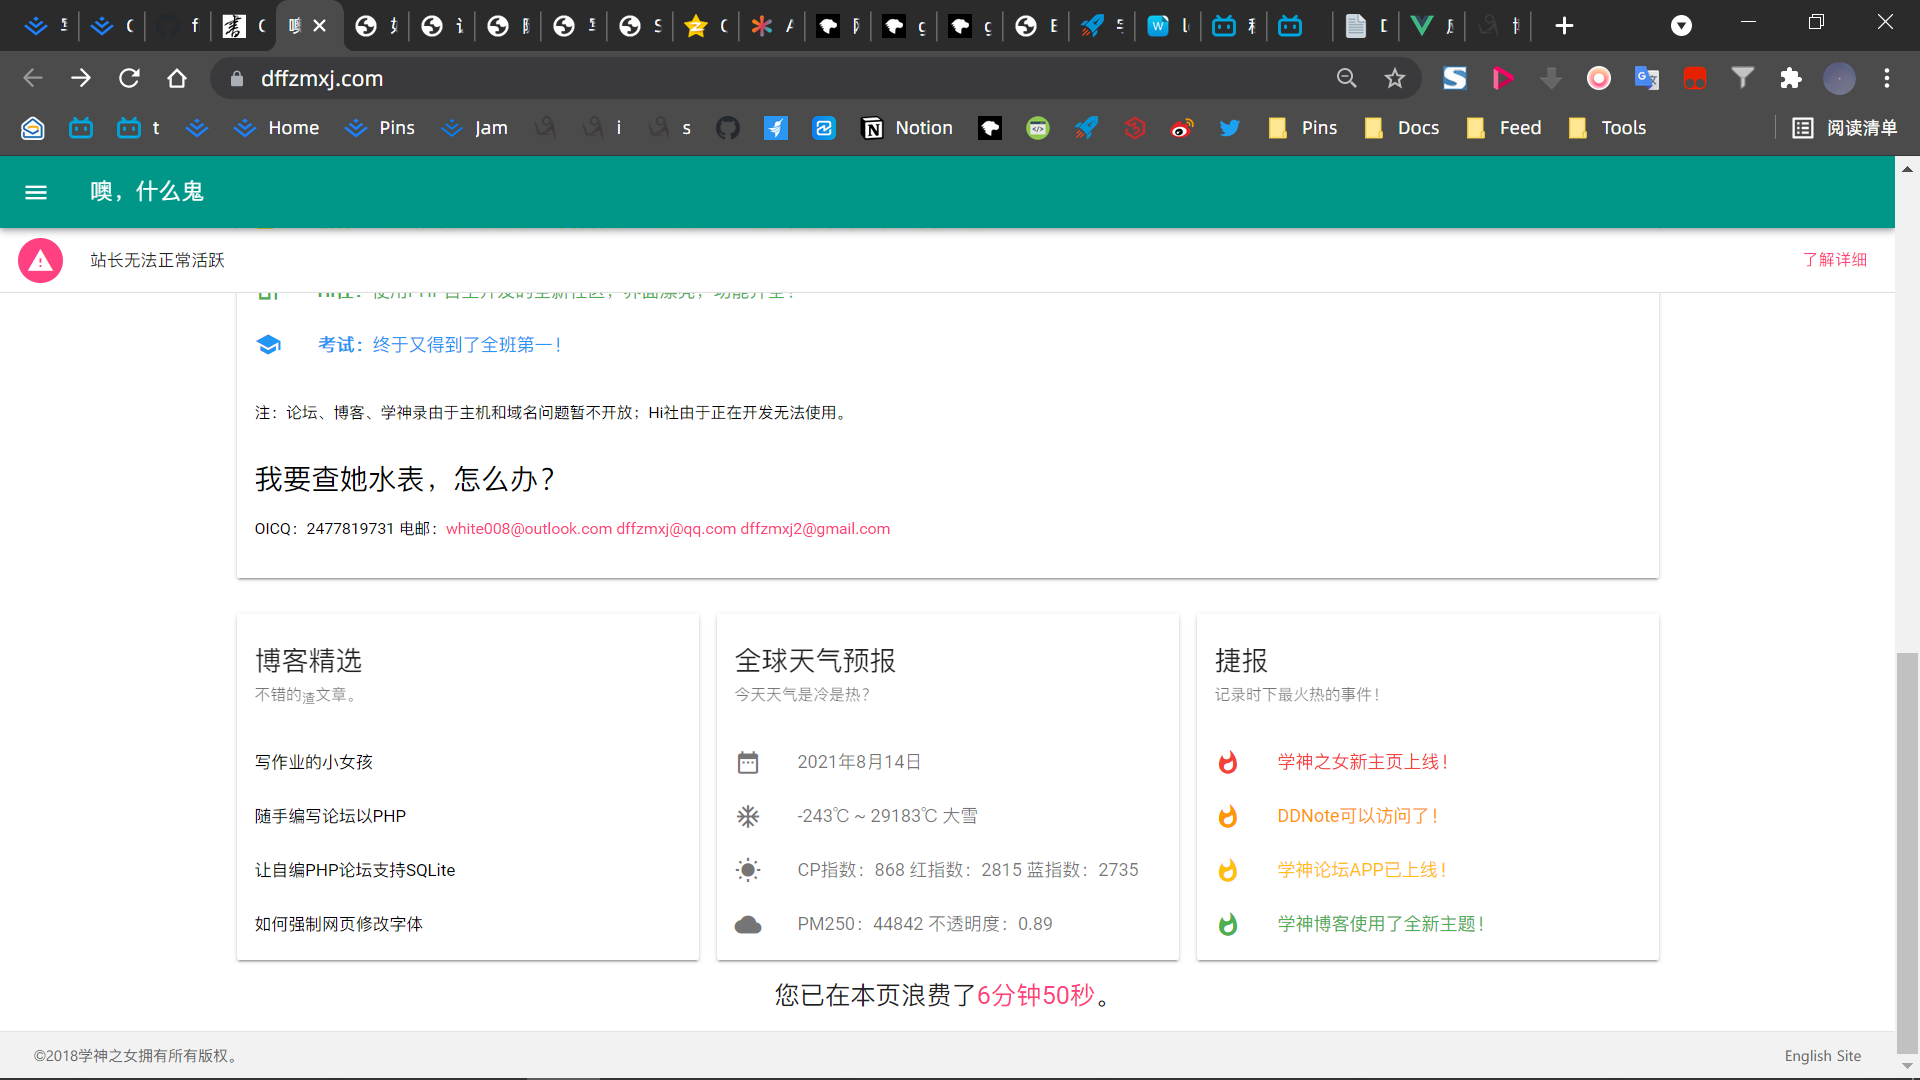Open the Notion bookmark

(908, 128)
